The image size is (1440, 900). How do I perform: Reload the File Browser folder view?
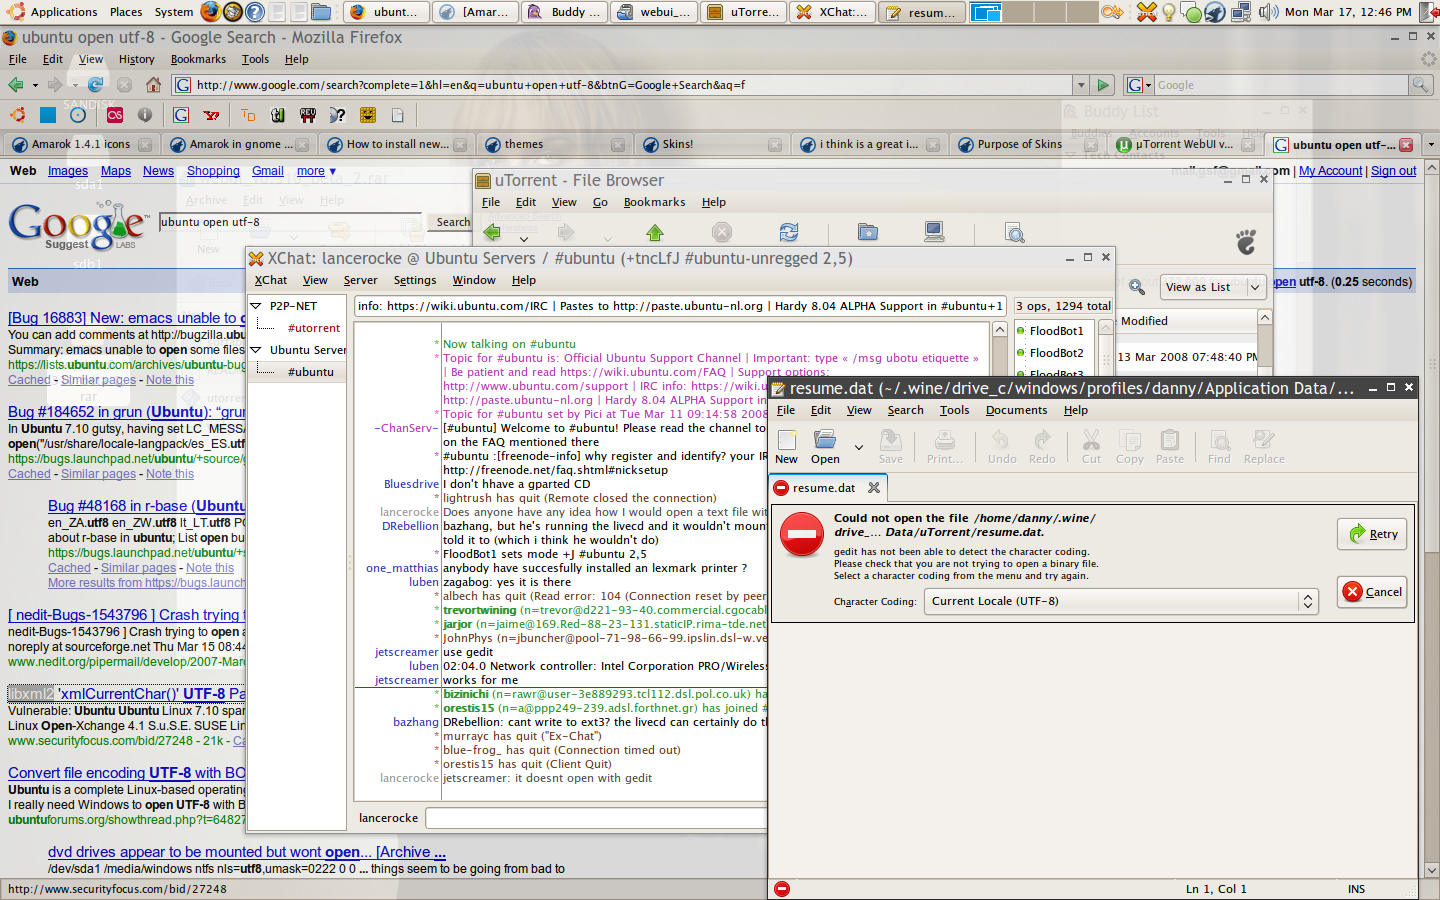coord(789,232)
